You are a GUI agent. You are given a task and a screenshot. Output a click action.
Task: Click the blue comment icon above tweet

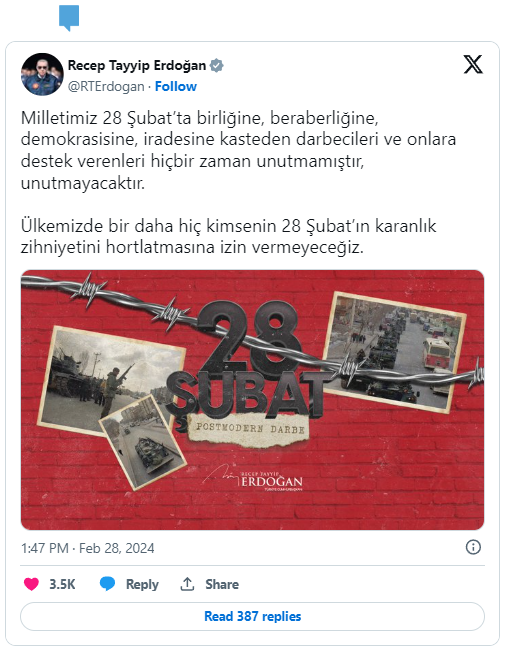pos(69,18)
